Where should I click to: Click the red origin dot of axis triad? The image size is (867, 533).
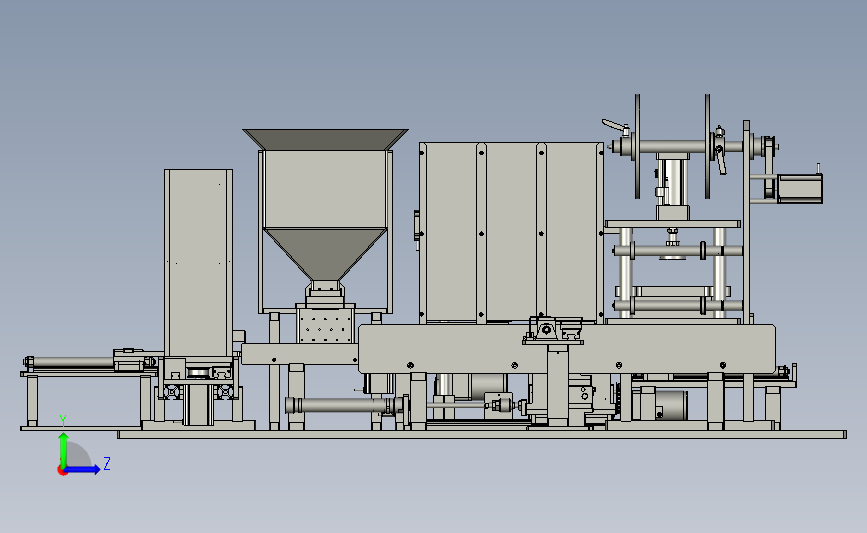pos(62,471)
